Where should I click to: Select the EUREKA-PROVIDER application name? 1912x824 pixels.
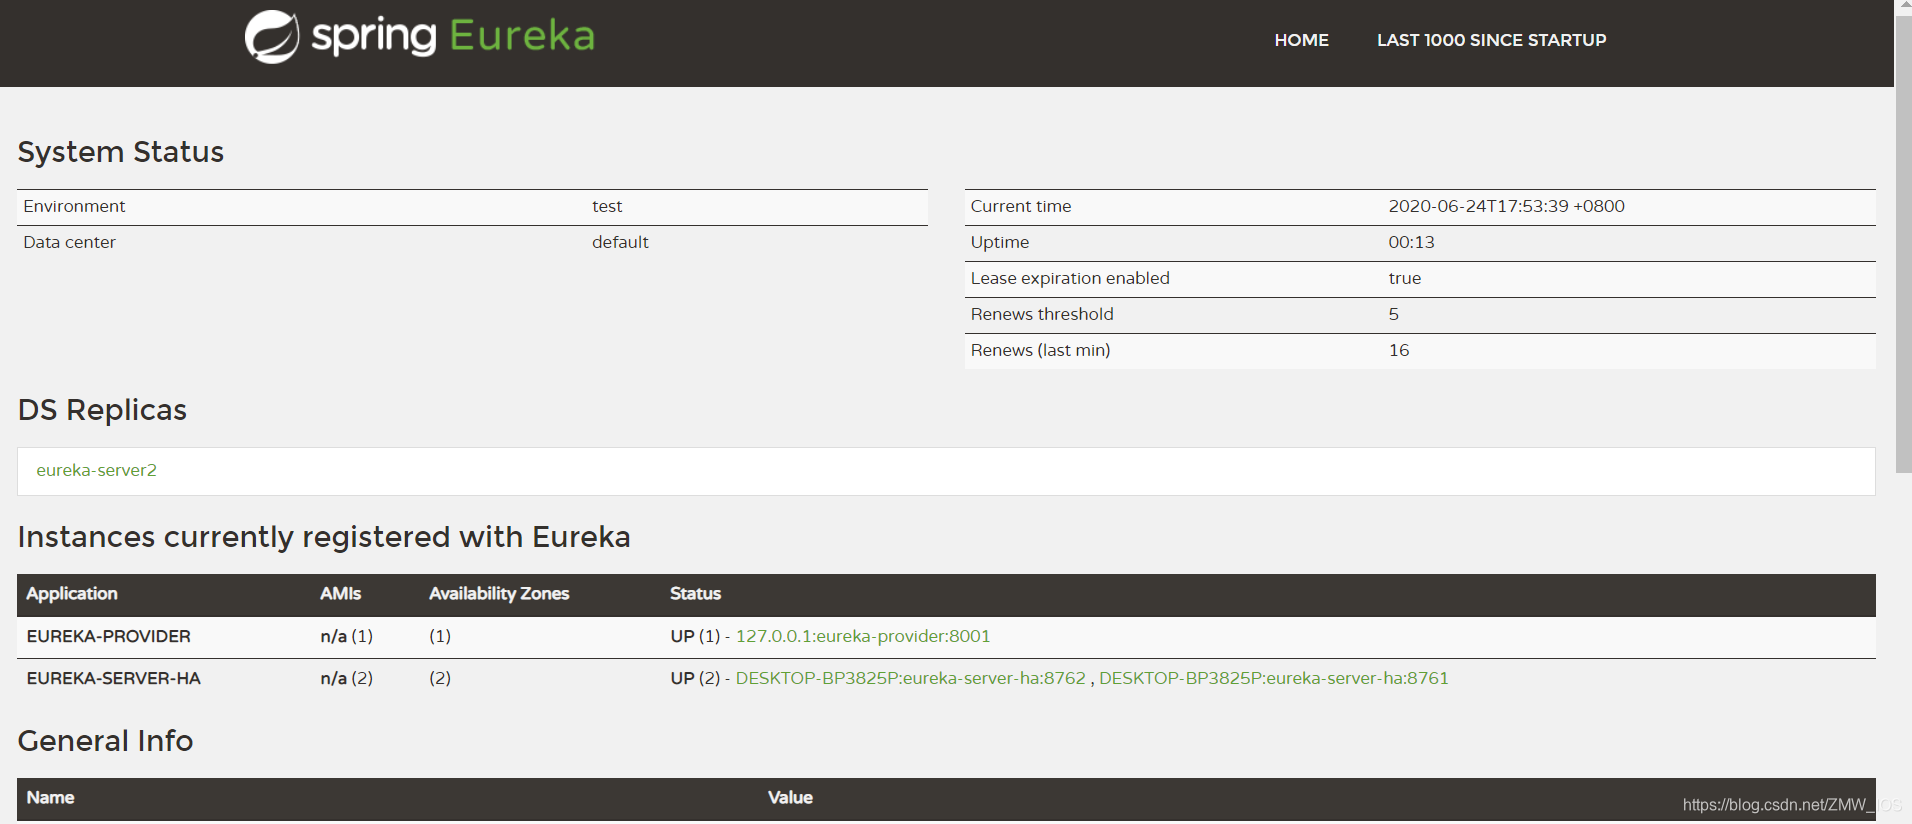point(109,636)
